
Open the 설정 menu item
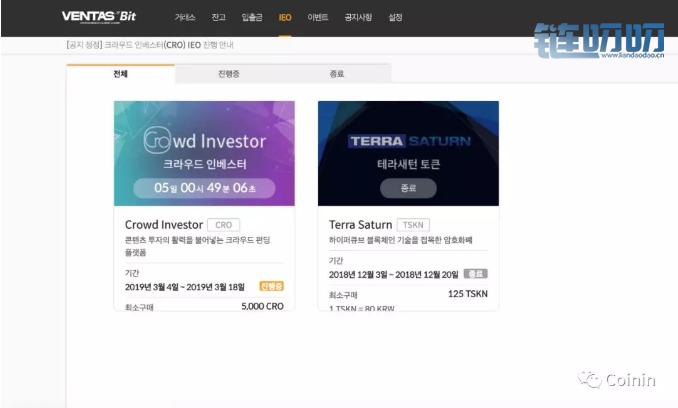395,17
